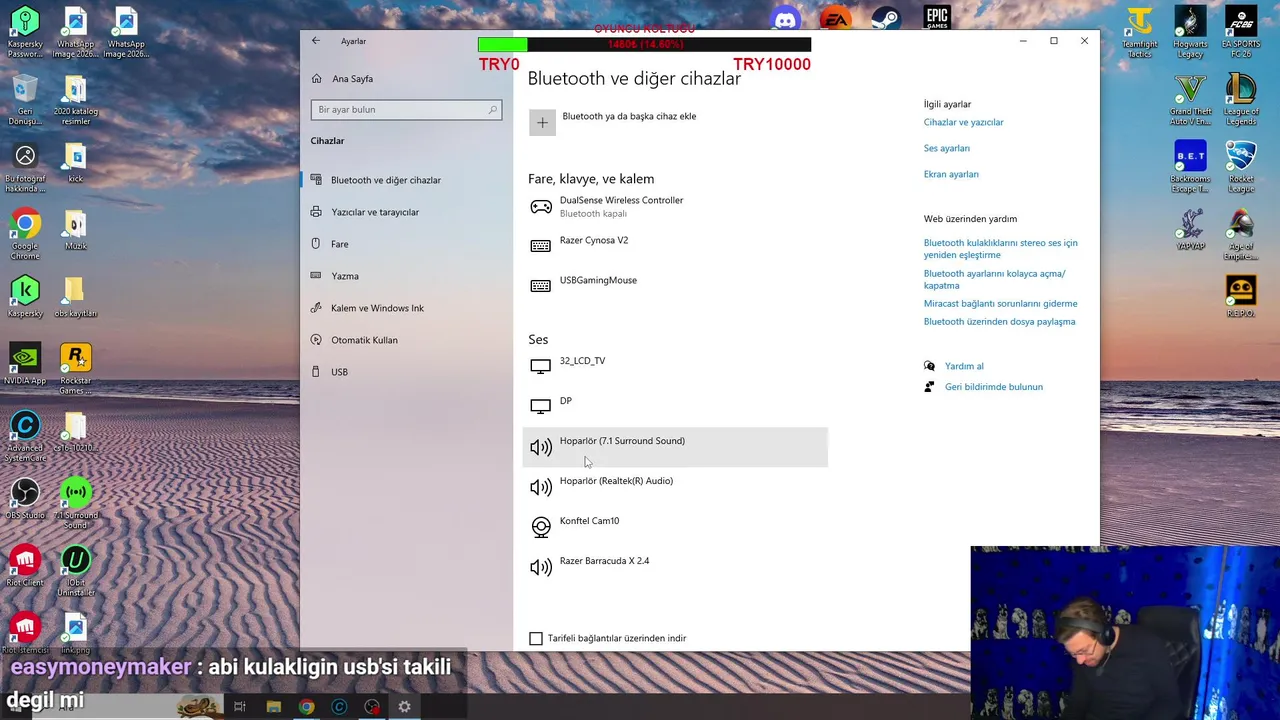This screenshot has height=720, width=1280.
Task: Open Ses ayarları link
Action: [947, 148]
